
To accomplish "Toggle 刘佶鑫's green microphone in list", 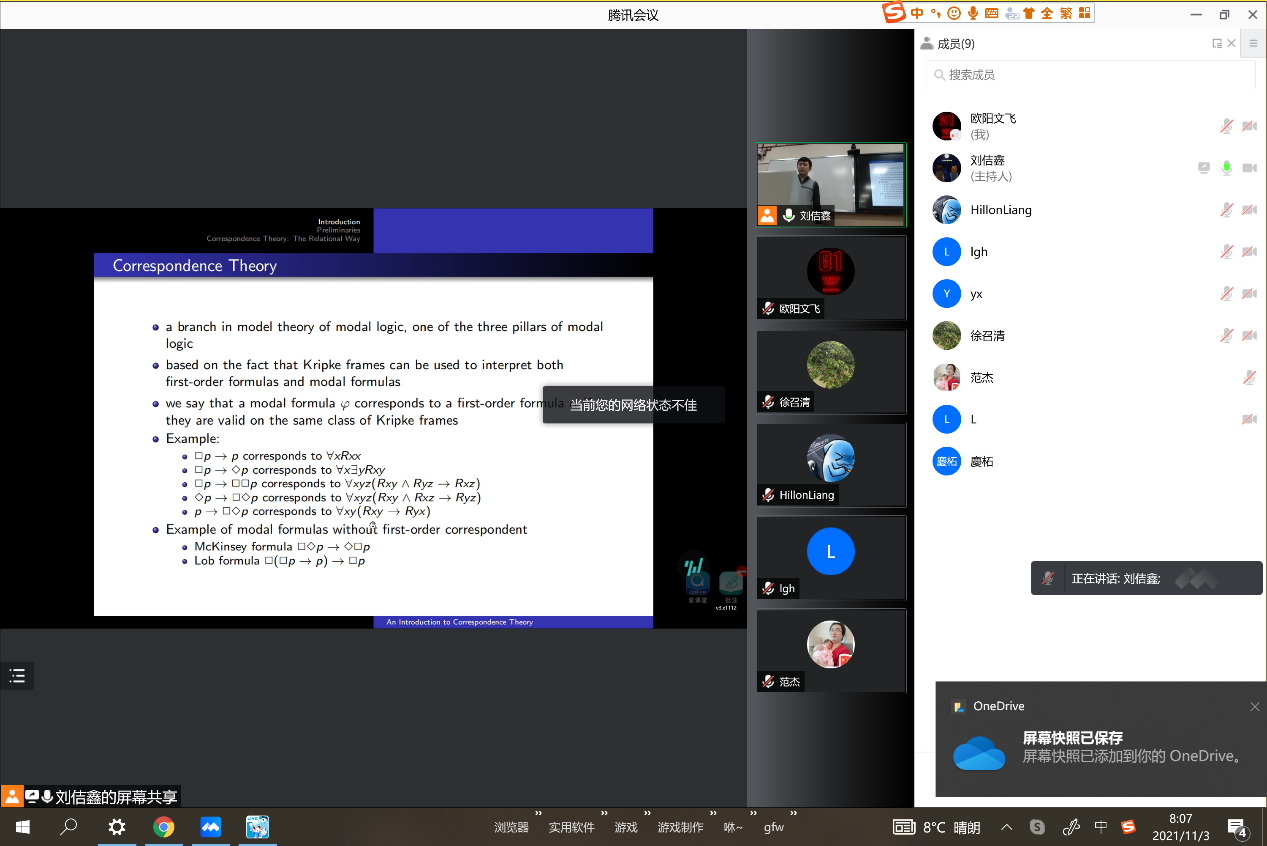I will (1226, 168).
